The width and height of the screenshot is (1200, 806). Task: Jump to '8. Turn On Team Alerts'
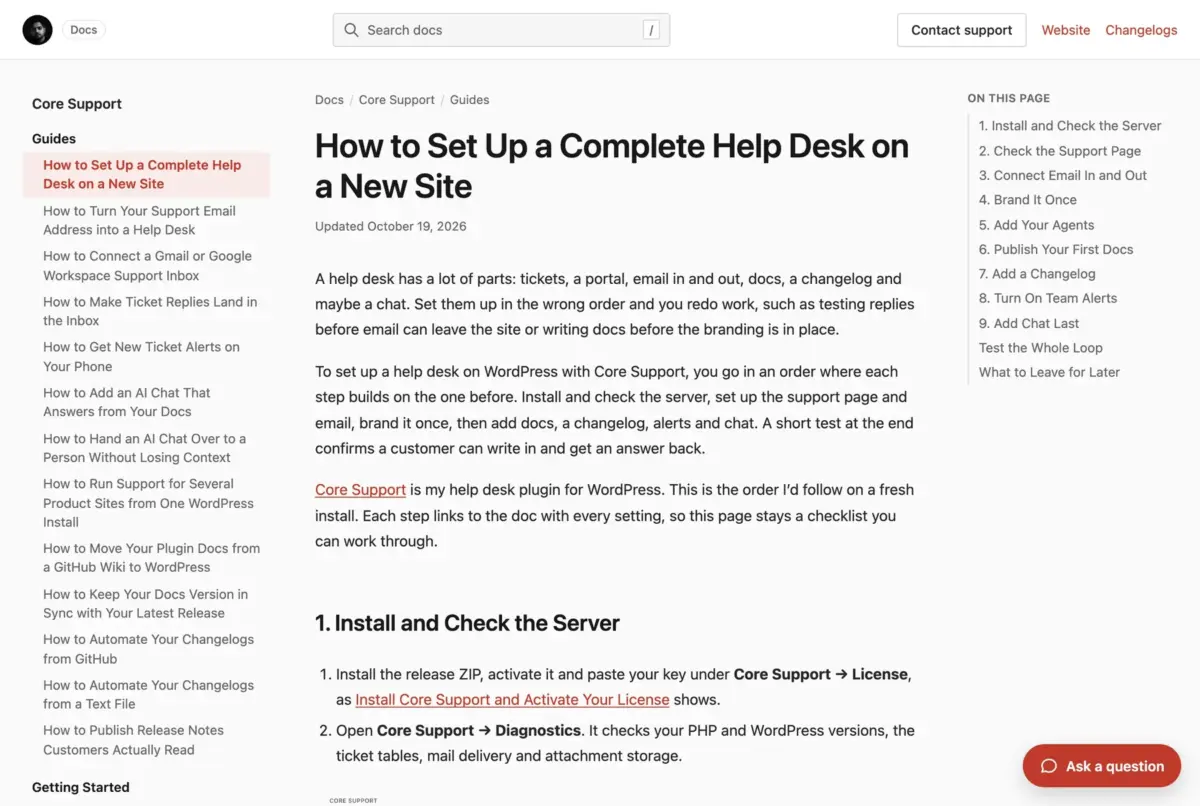(1048, 298)
